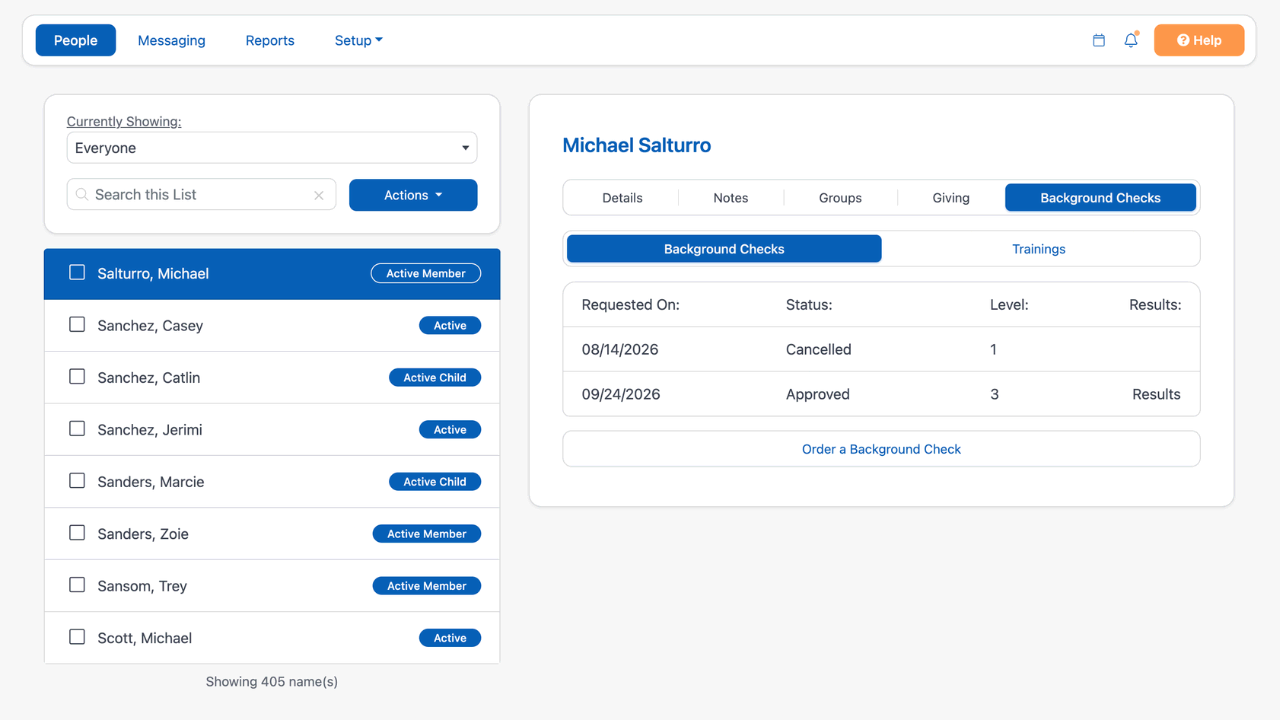1280x720 pixels.
Task: Click into the Search this List field
Action: pyautogui.click(x=201, y=195)
